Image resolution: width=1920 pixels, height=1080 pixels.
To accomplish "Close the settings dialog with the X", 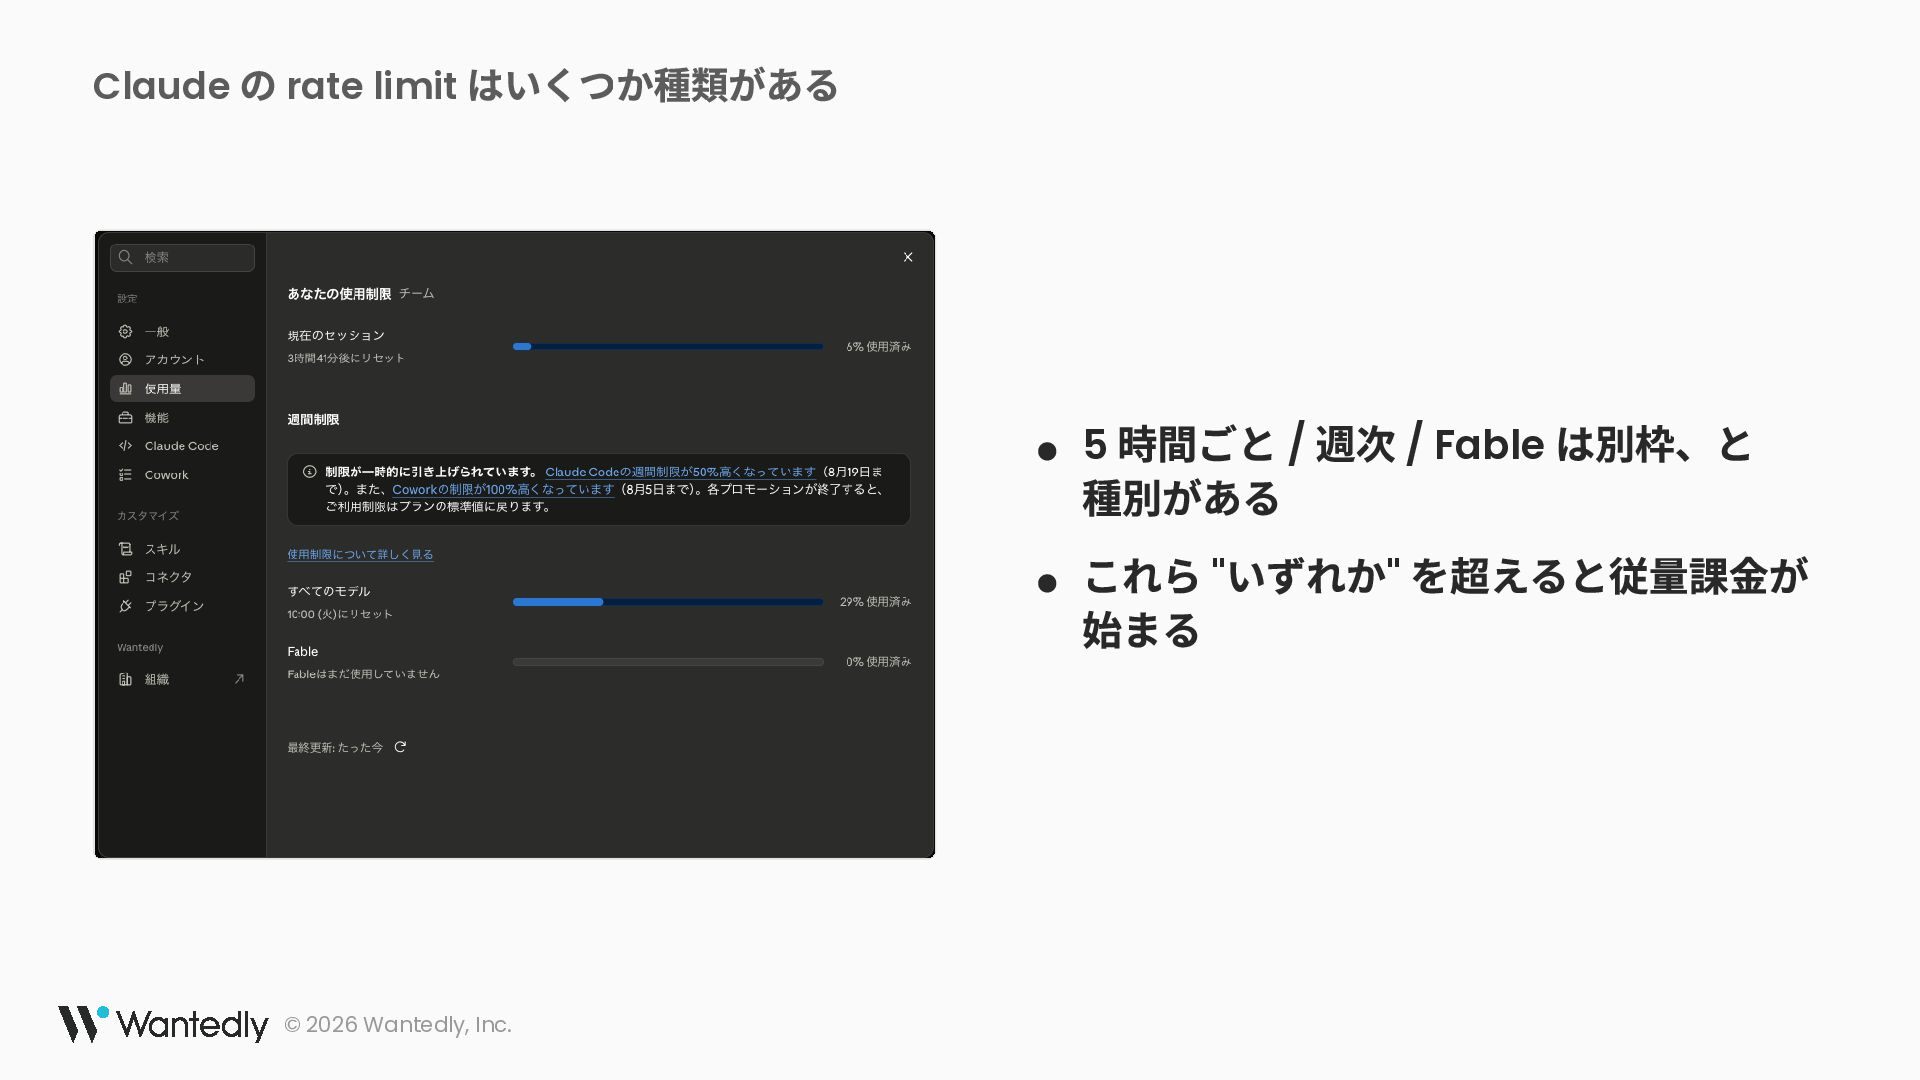I will [908, 257].
